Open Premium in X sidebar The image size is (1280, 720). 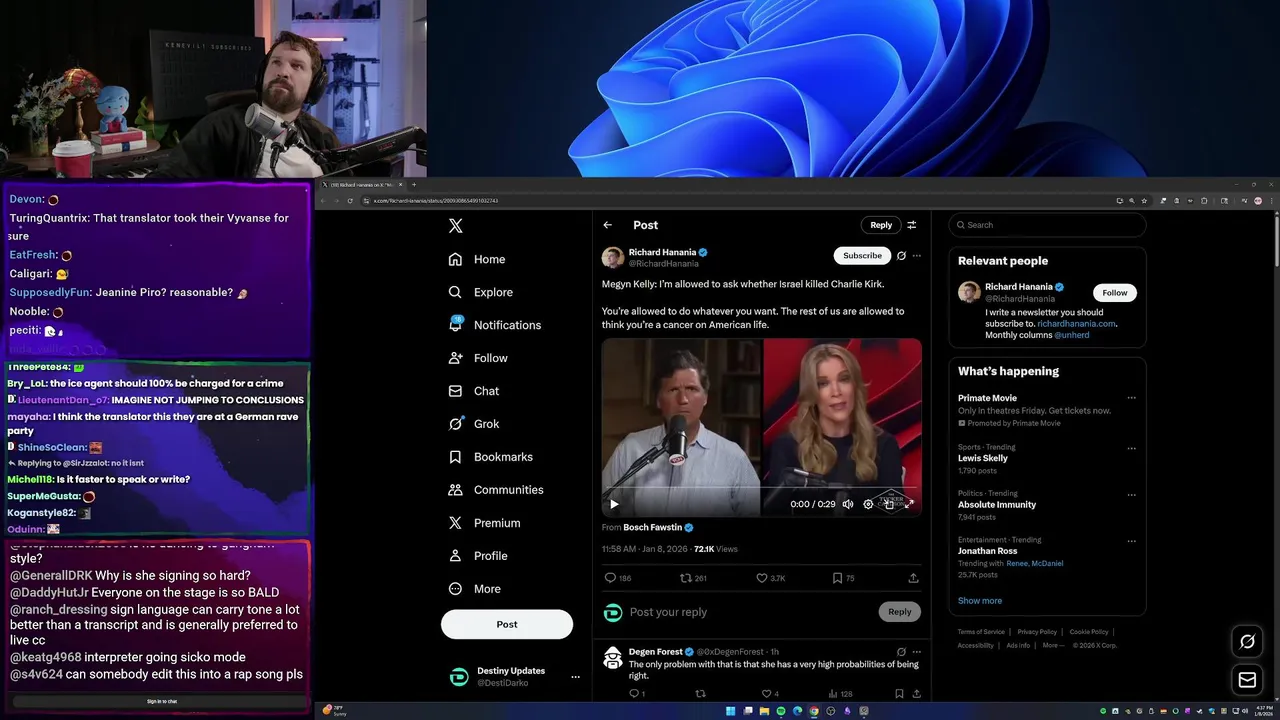tap(485, 523)
